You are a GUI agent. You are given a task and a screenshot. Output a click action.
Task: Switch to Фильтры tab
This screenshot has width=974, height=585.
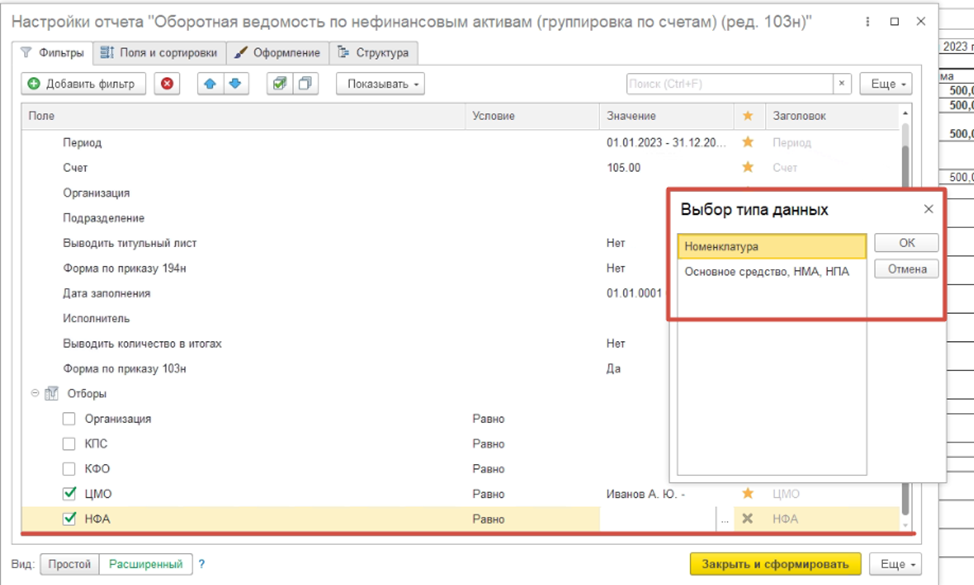click(x=53, y=53)
